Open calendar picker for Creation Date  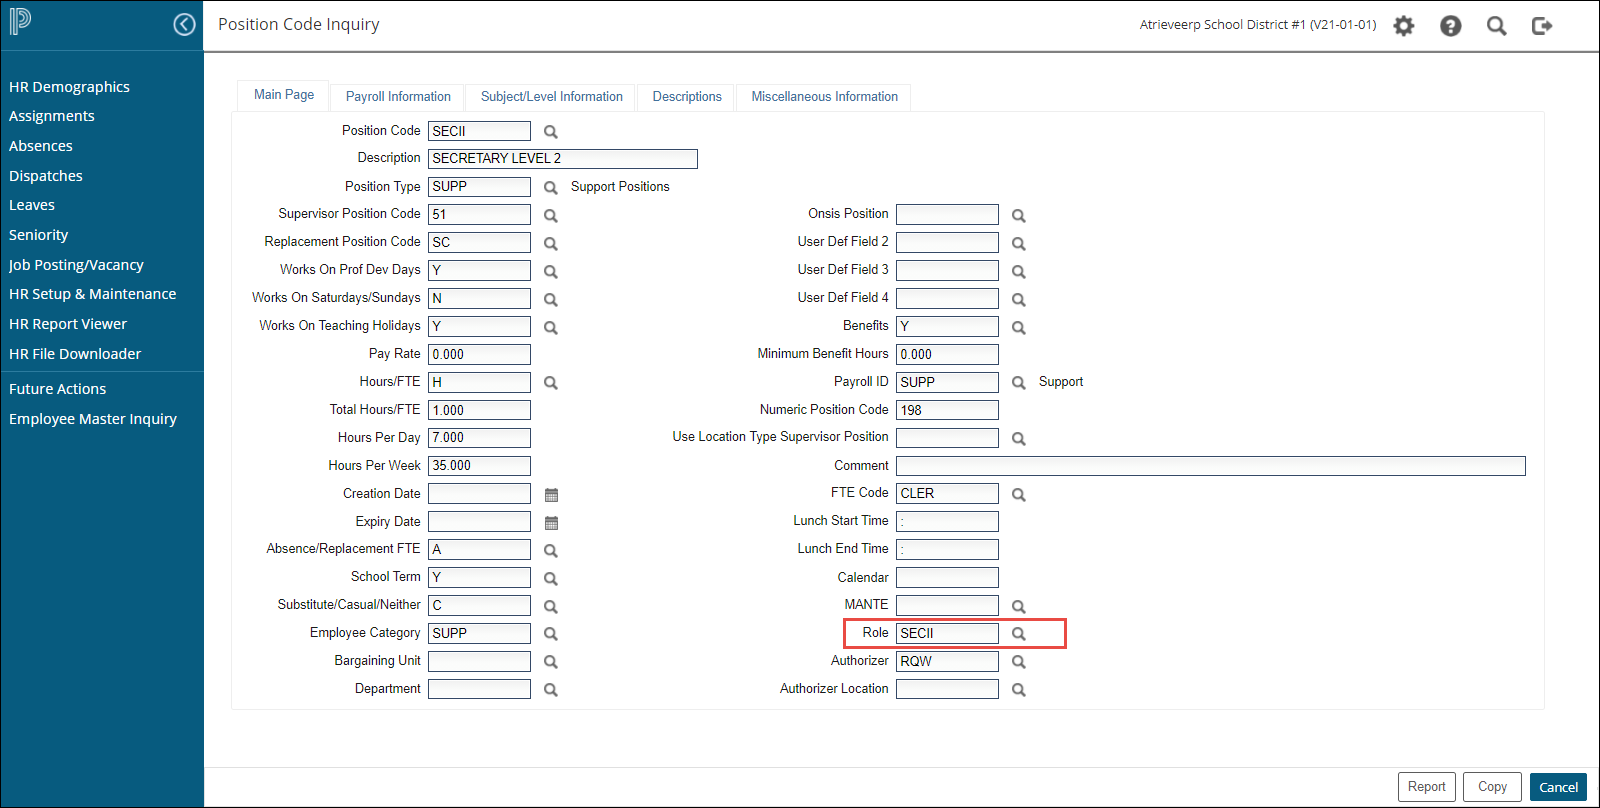[x=551, y=495]
